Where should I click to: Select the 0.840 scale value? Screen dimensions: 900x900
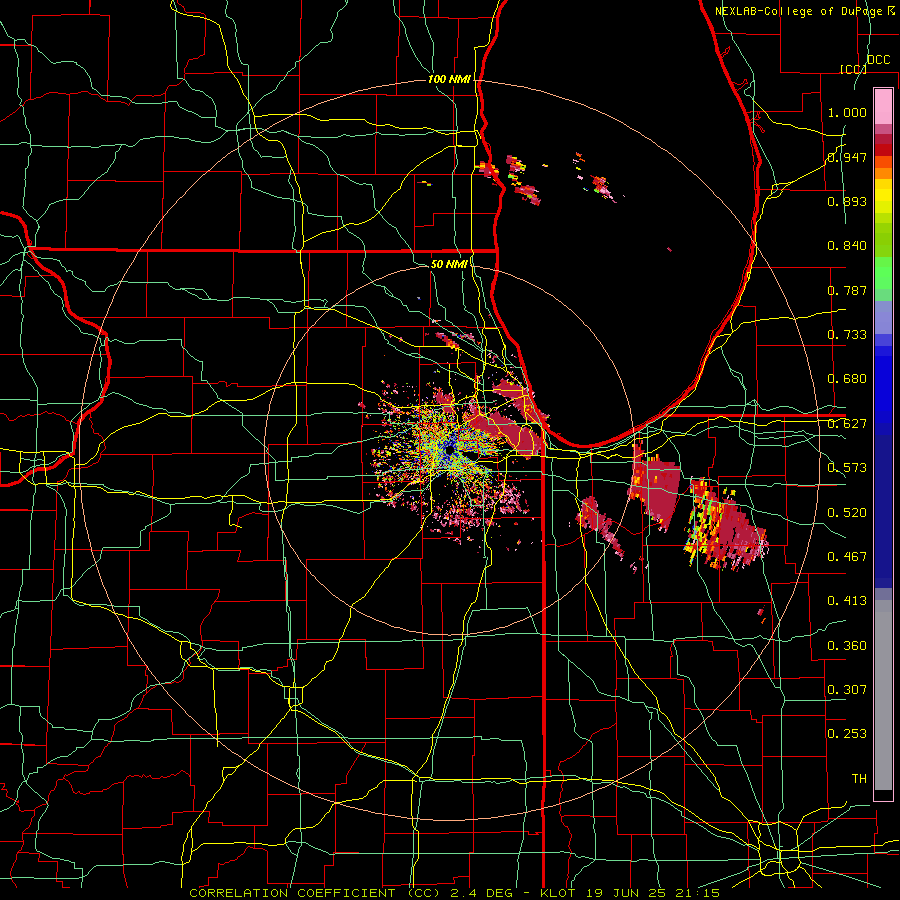pyautogui.click(x=847, y=246)
